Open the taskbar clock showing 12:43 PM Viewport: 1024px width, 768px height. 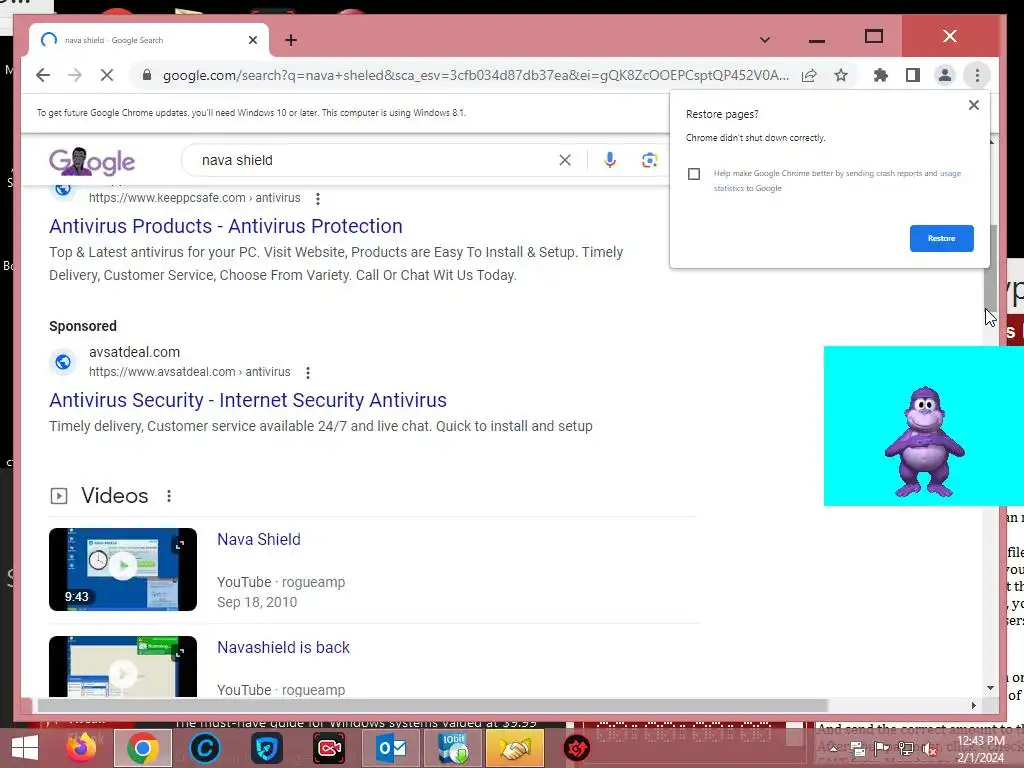coord(981,749)
